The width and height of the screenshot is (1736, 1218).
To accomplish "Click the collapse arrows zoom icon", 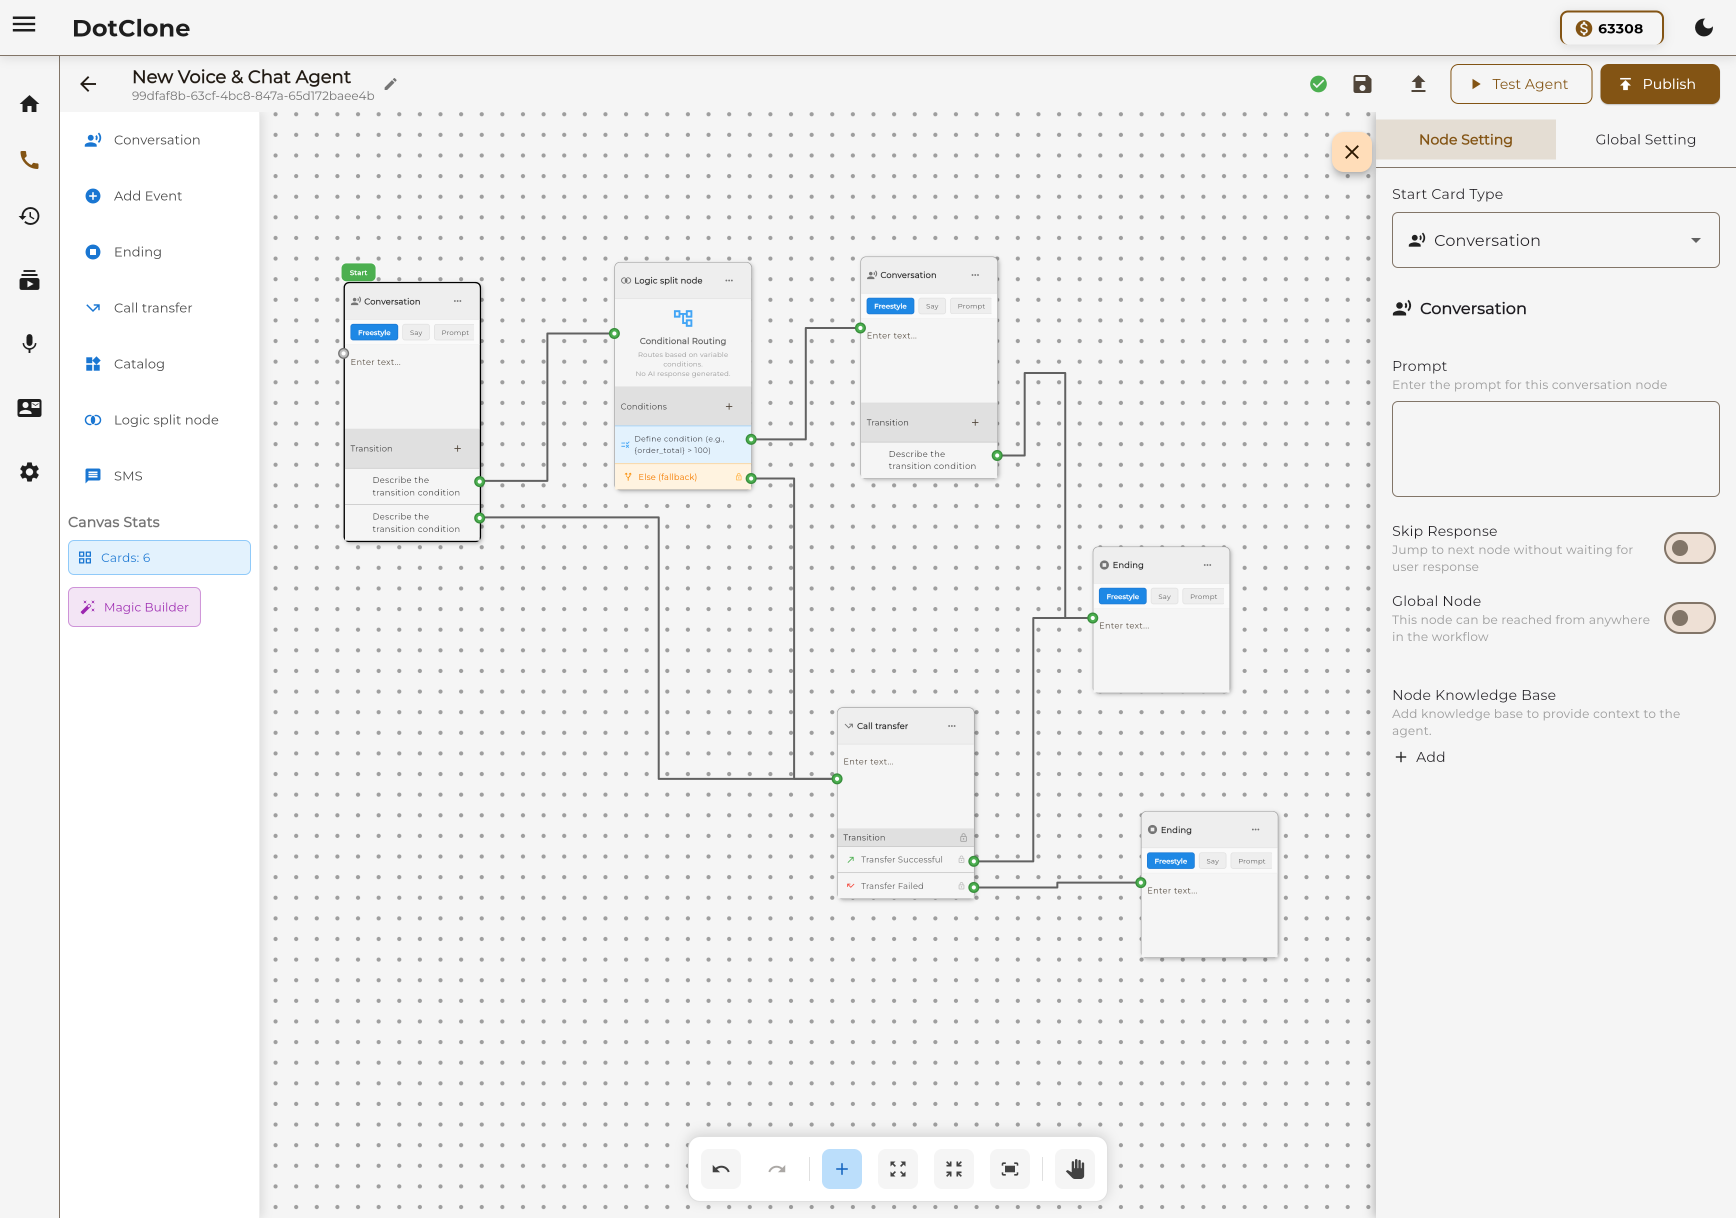I will (x=954, y=1169).
